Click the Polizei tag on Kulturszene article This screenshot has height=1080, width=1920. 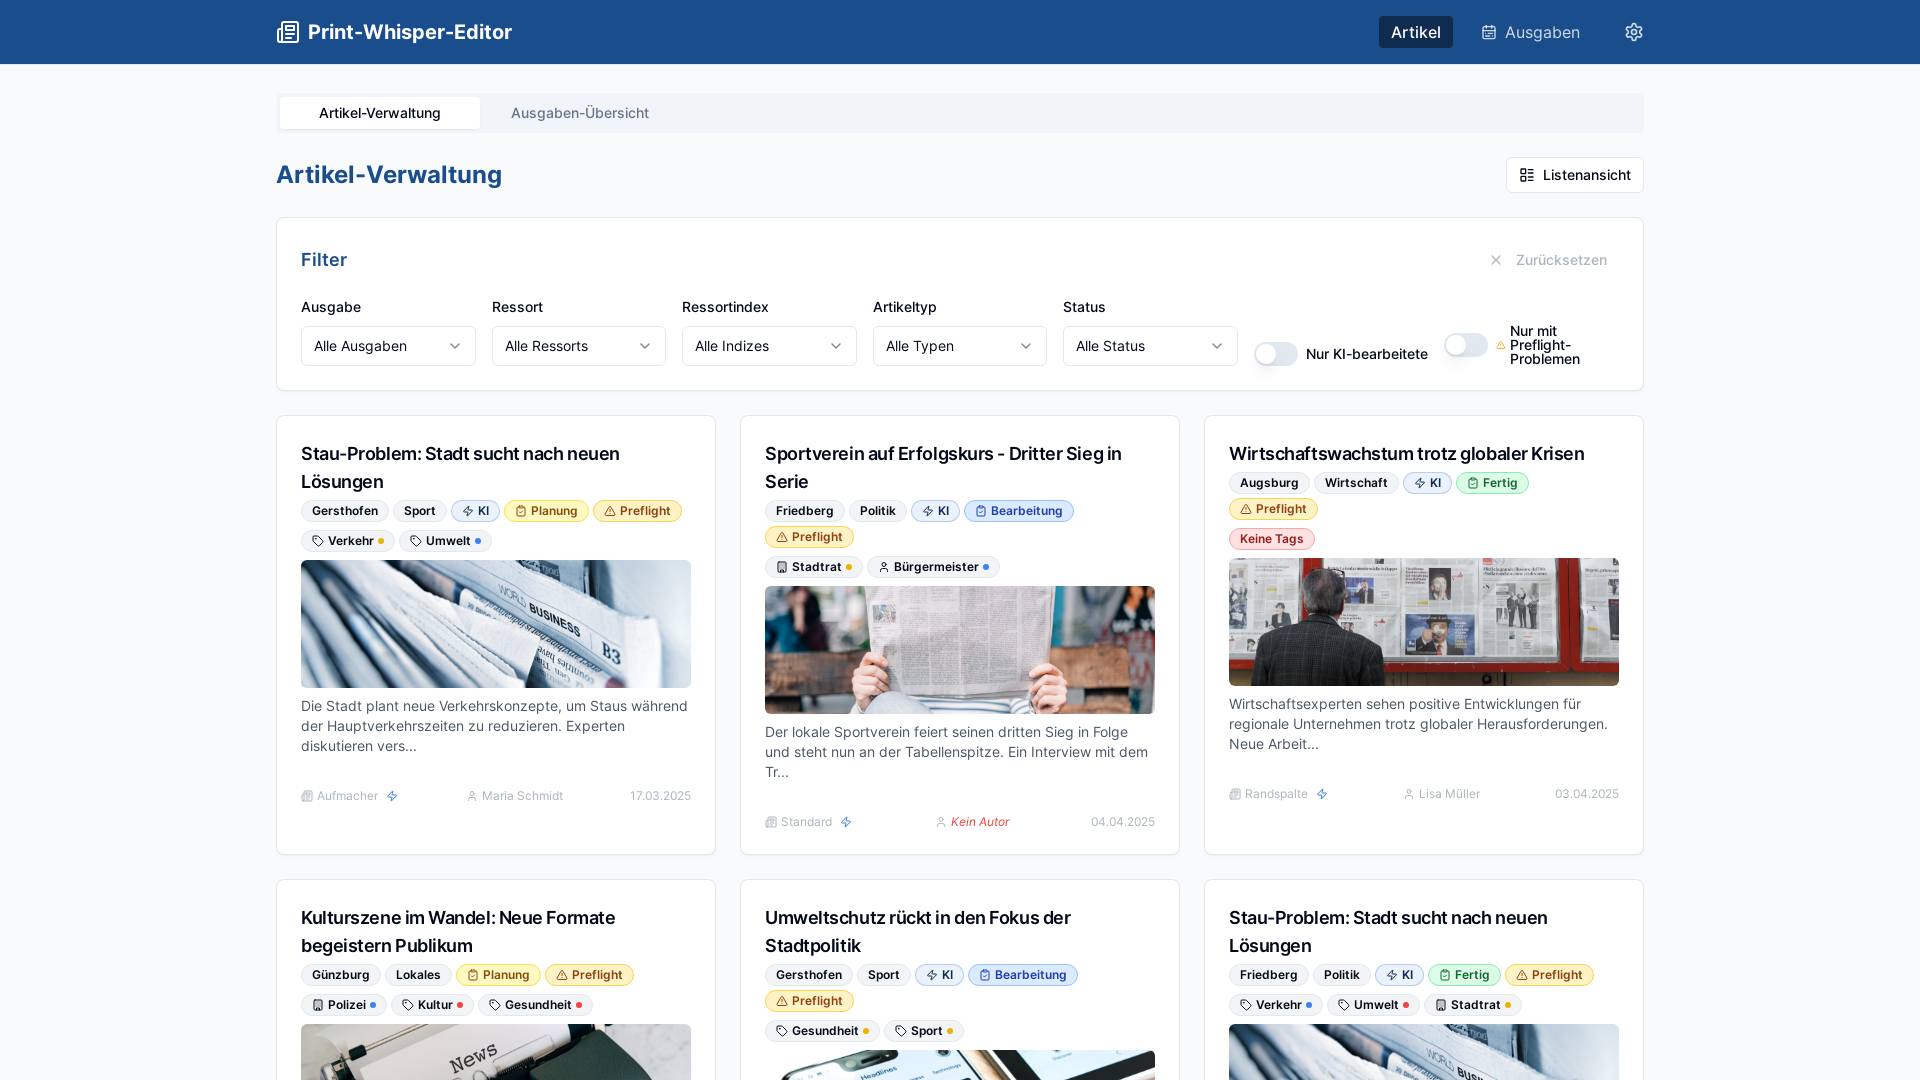(344, 1005)
